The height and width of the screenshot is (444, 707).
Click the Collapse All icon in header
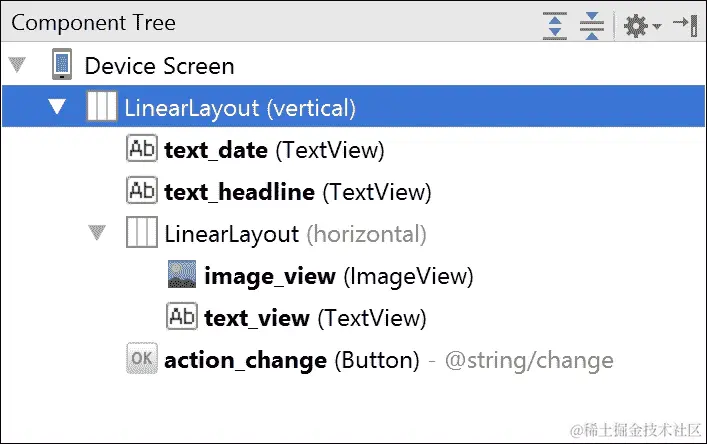(592, 23)
